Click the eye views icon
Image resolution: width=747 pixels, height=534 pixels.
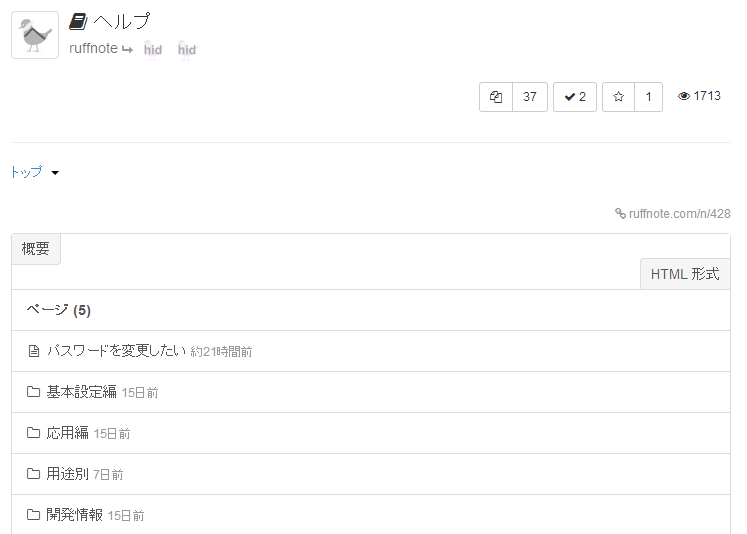tap(684, 97)
